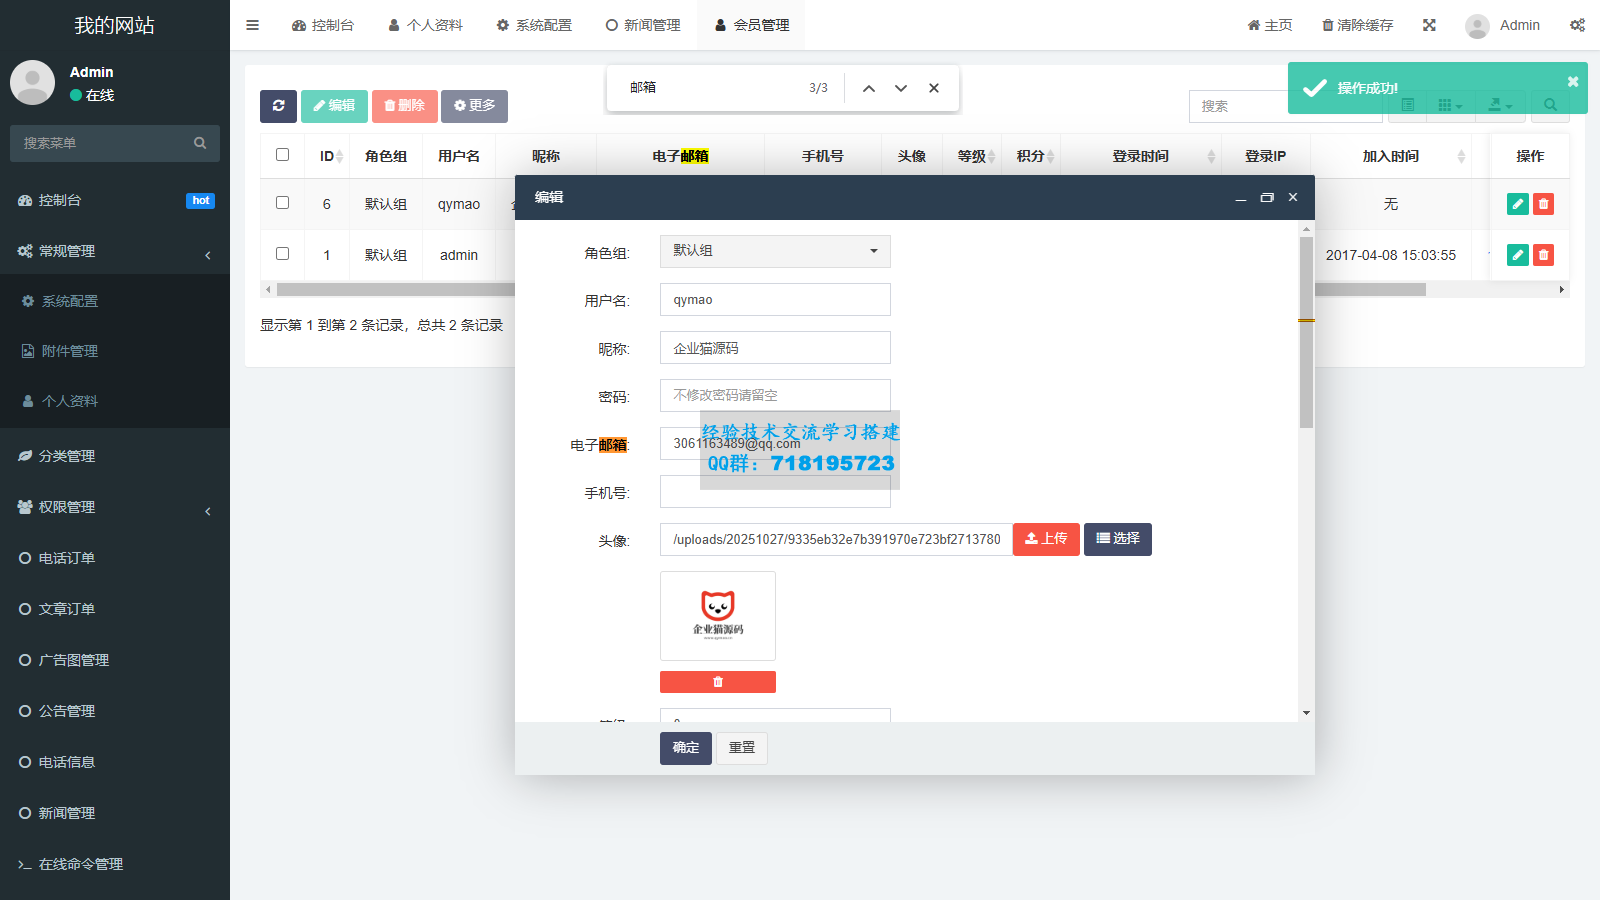Screen dimensions: 1600x900
Task: Click red trash icon for admin row
Action: pyautogui.click(x=1543, y=255)
